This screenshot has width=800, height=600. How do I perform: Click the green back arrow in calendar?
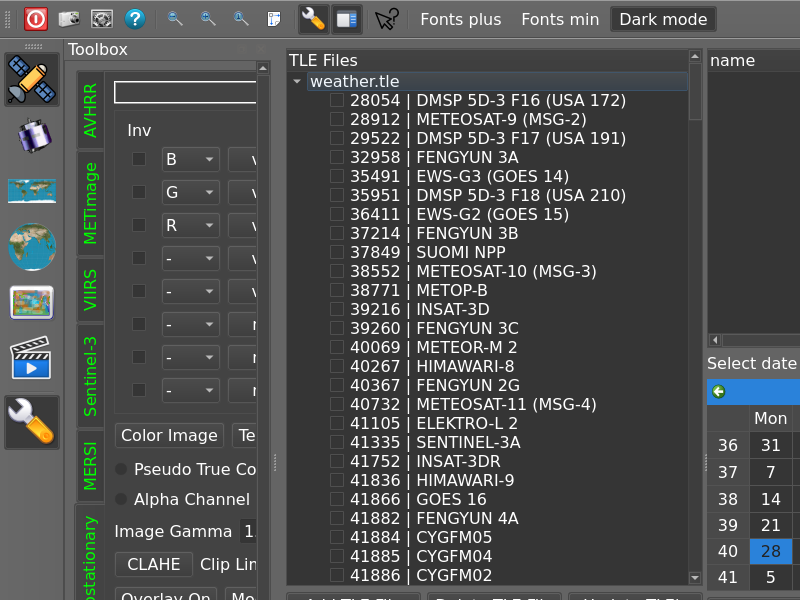coord(719,392)
